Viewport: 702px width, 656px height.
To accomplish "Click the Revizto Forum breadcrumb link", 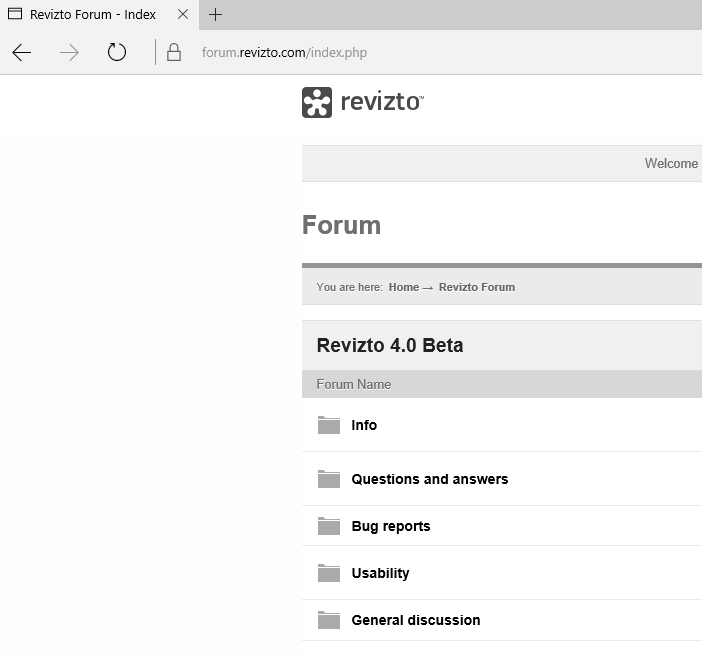I will click(477, 287).
